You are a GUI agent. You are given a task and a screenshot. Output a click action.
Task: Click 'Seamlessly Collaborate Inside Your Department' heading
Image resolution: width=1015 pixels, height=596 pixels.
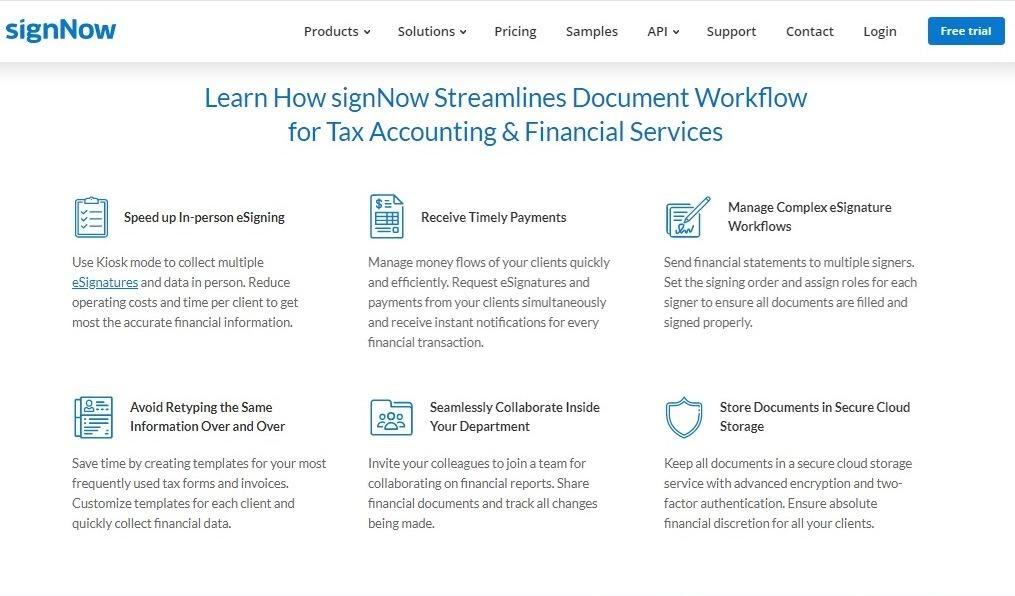515,416
